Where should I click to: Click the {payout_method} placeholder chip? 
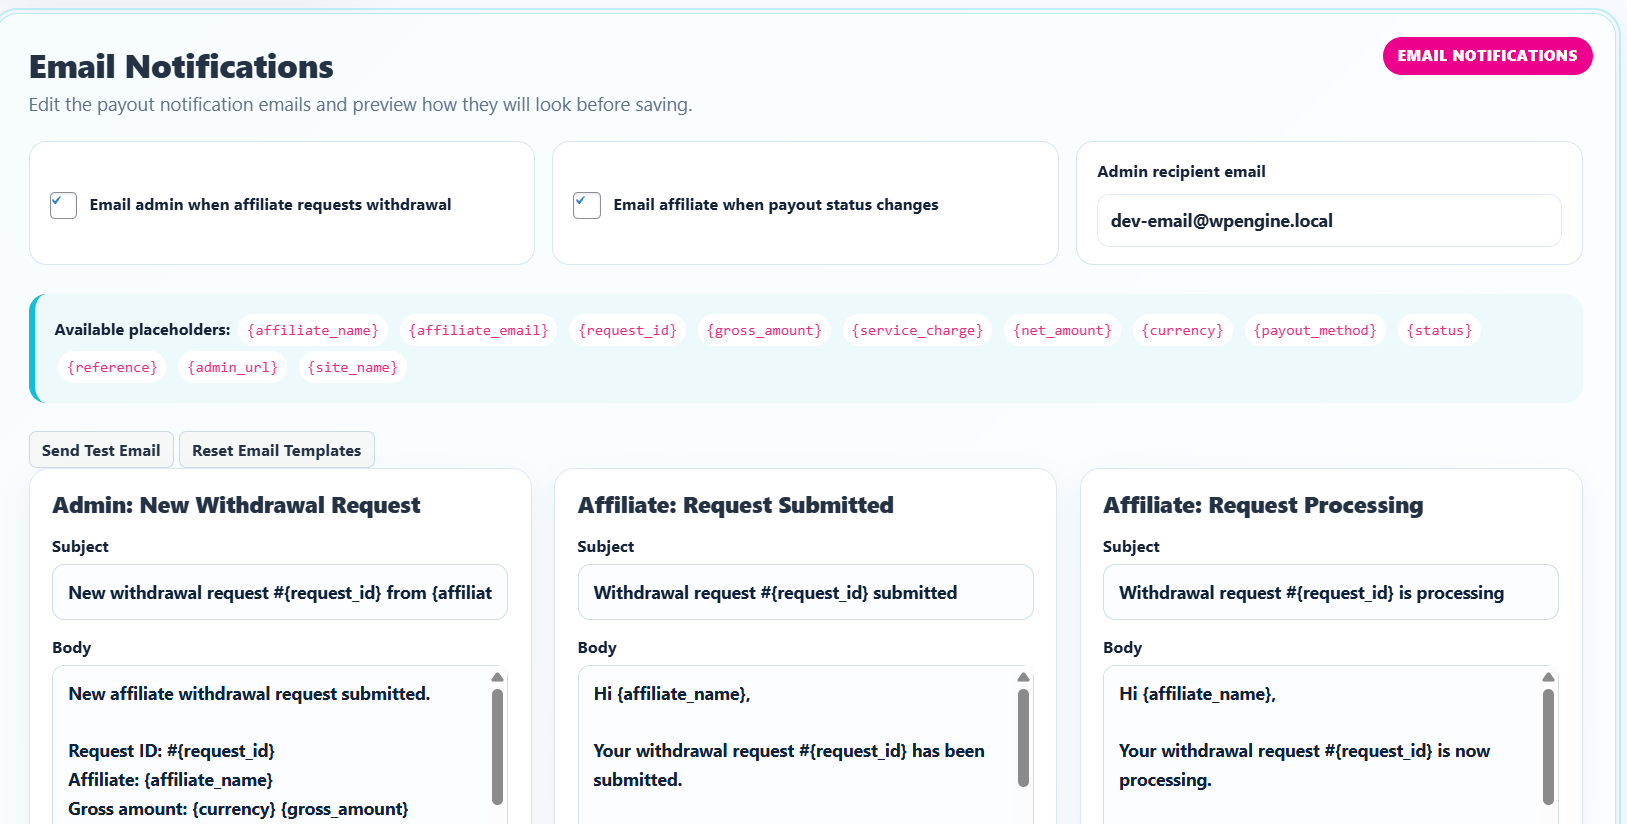click(1315, 330)
